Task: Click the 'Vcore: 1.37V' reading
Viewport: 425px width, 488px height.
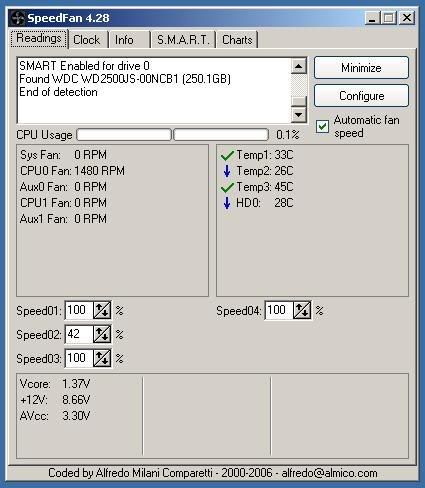Action: [x=55, y=384]
